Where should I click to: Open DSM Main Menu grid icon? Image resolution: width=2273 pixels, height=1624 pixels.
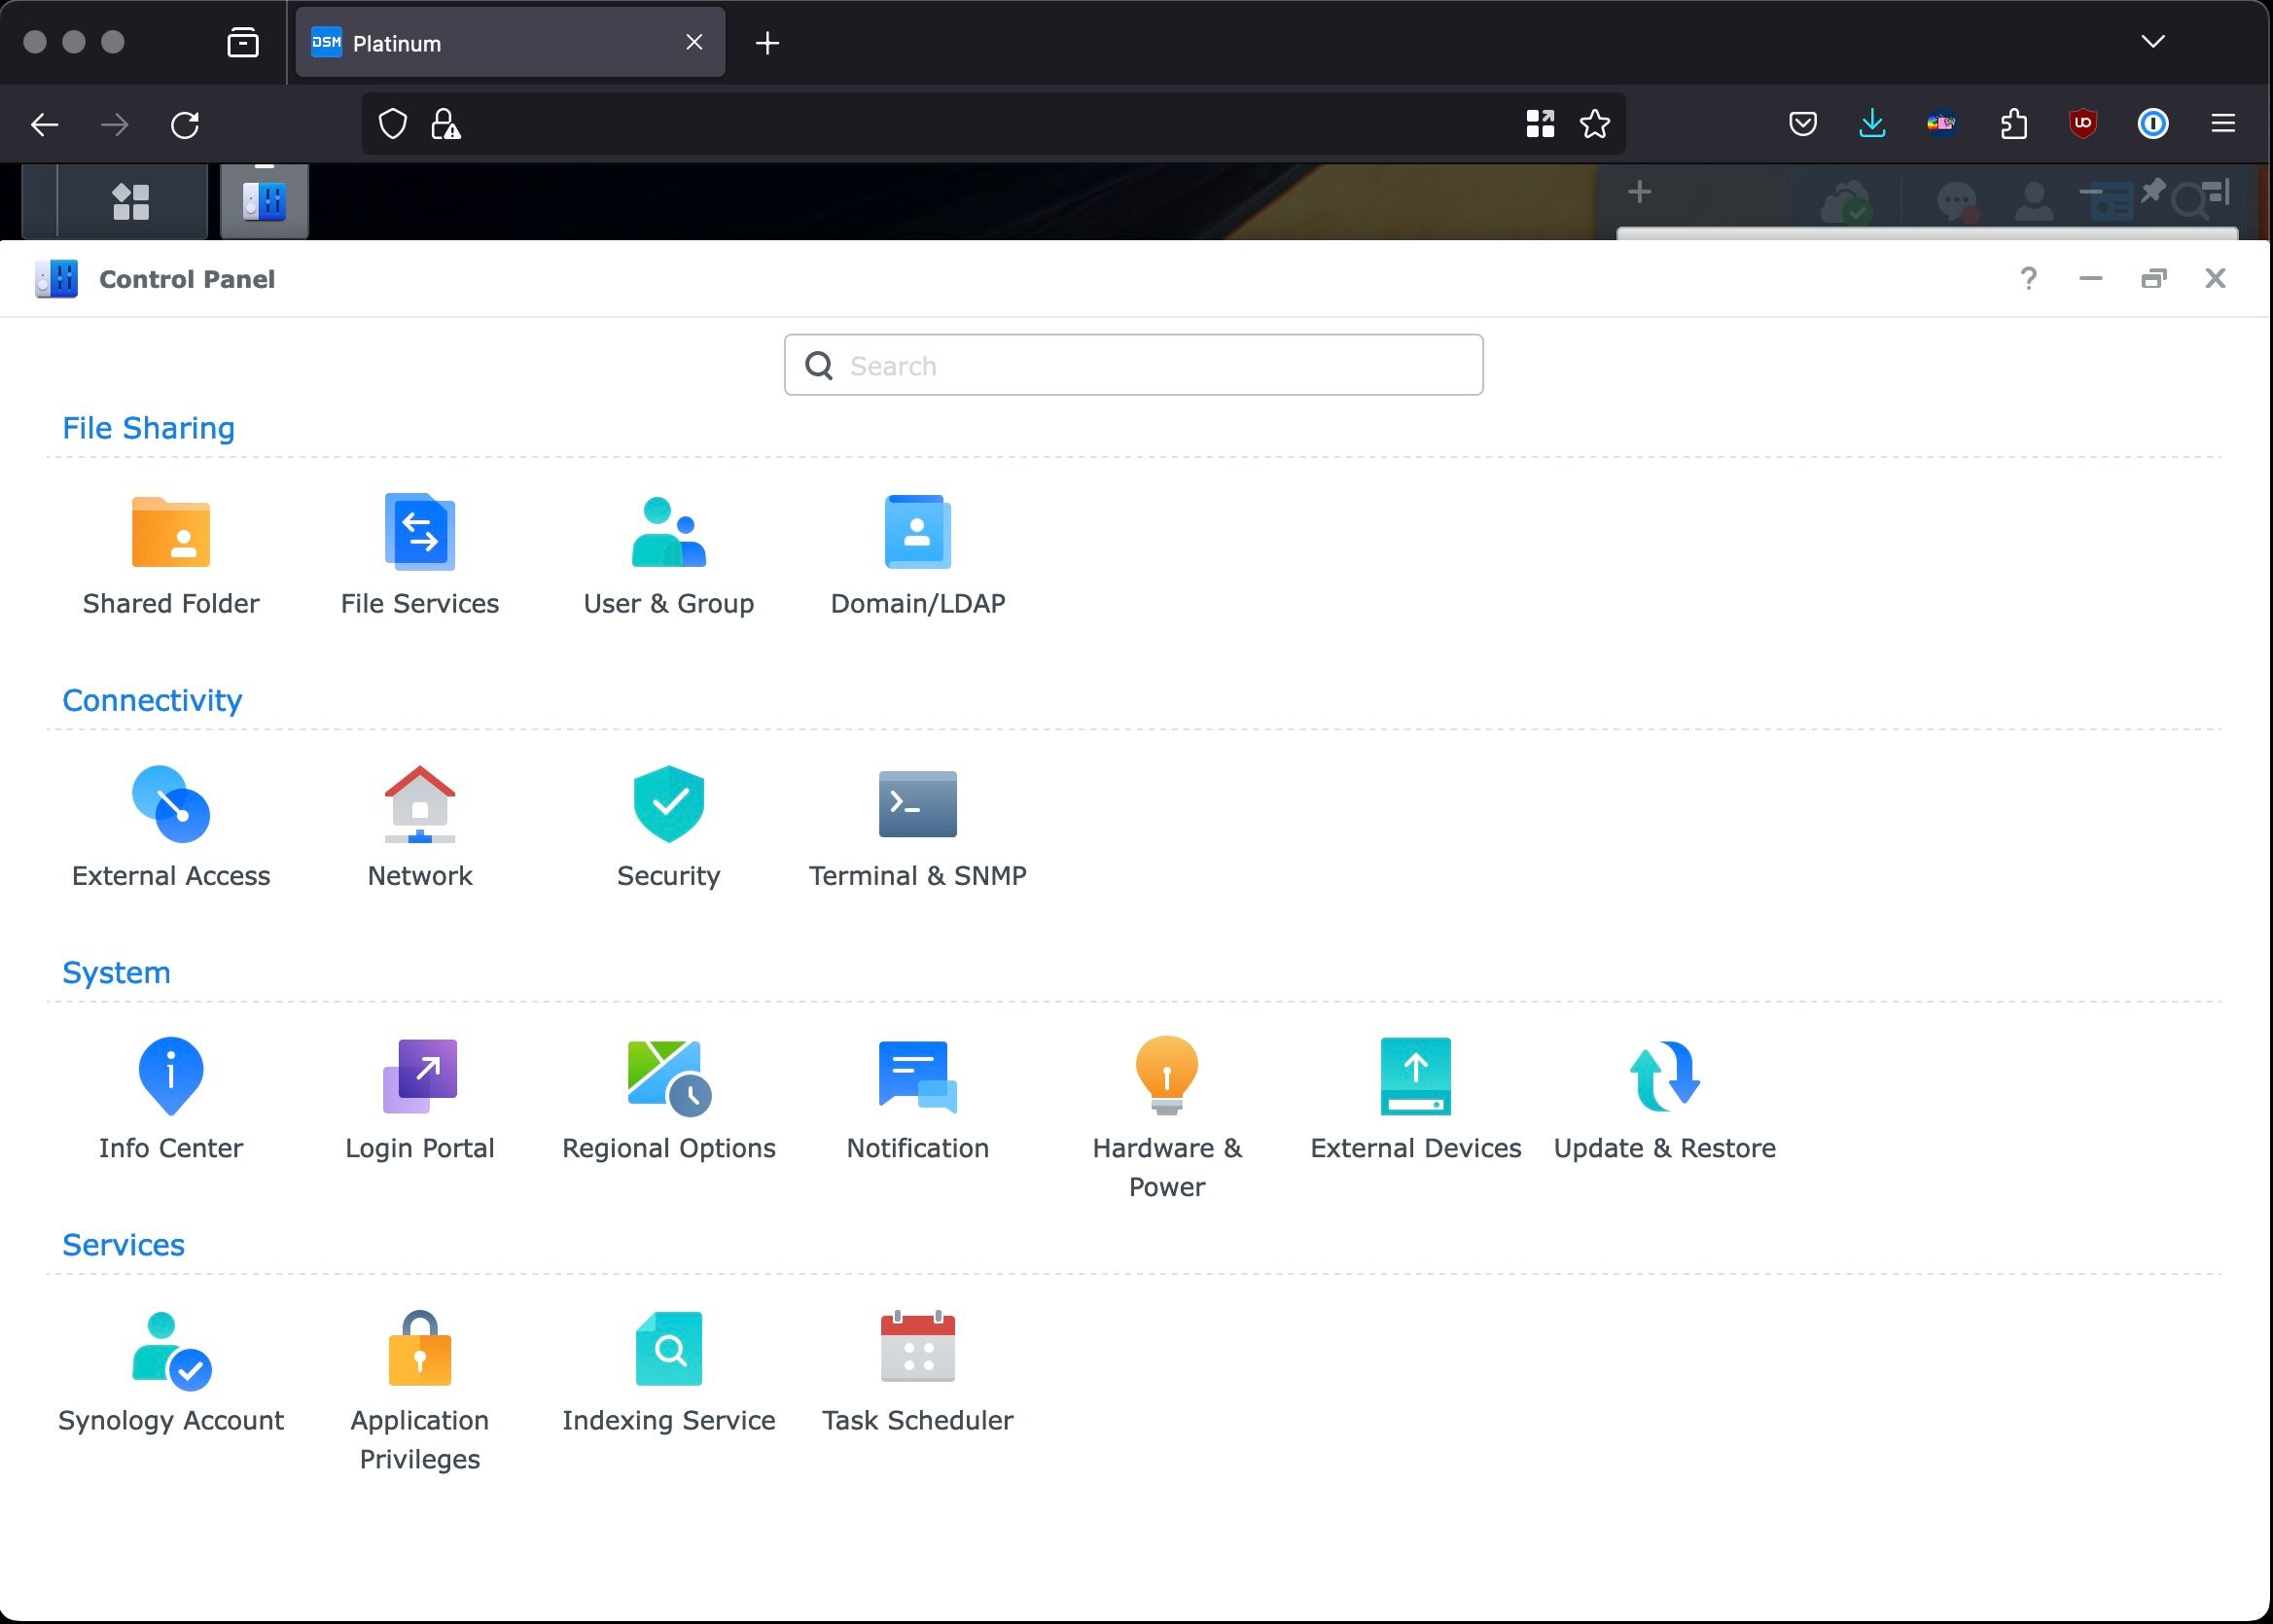[x=131, y=201]
